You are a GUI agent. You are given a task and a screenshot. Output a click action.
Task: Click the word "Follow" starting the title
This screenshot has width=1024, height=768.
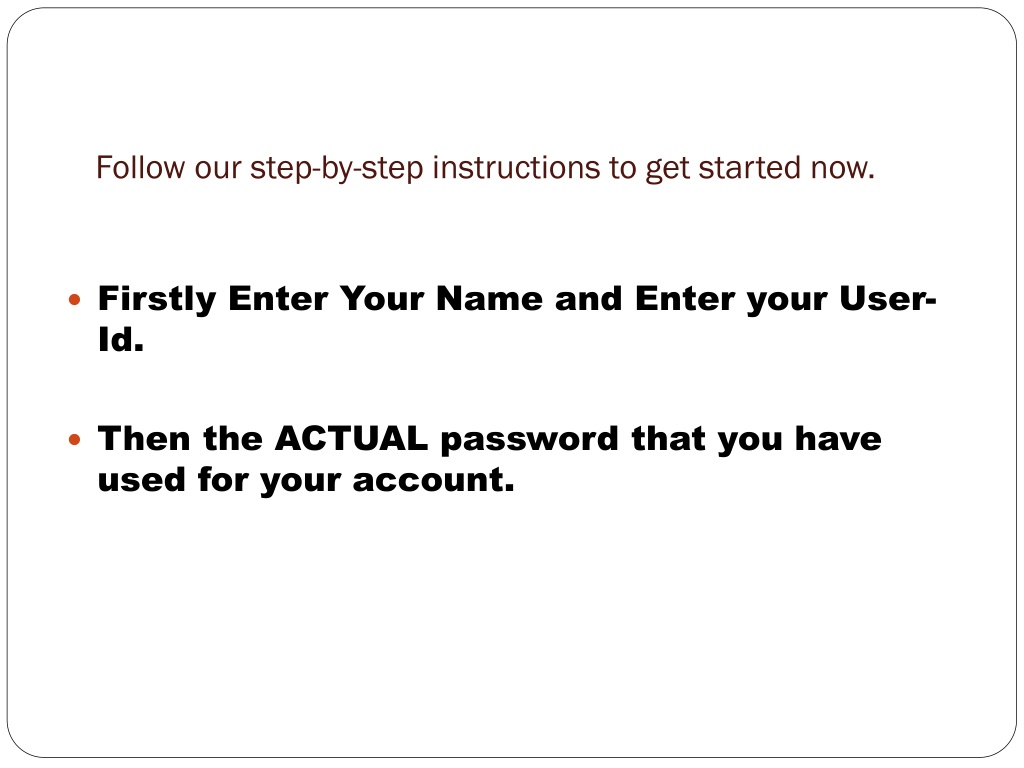click(140, 168)
